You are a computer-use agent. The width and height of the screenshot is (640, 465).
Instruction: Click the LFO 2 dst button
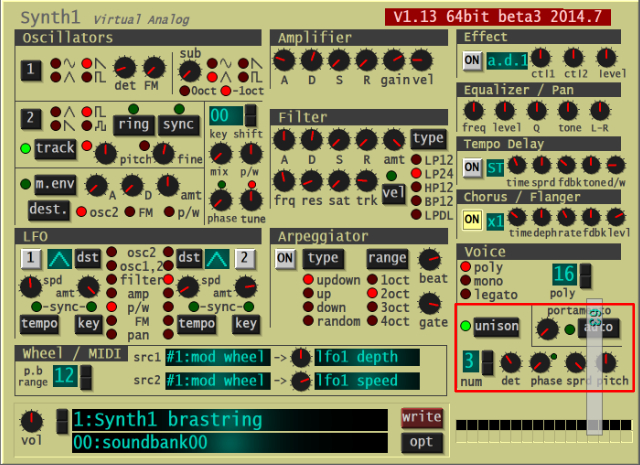pyautogui.click(x=189, y=258)
